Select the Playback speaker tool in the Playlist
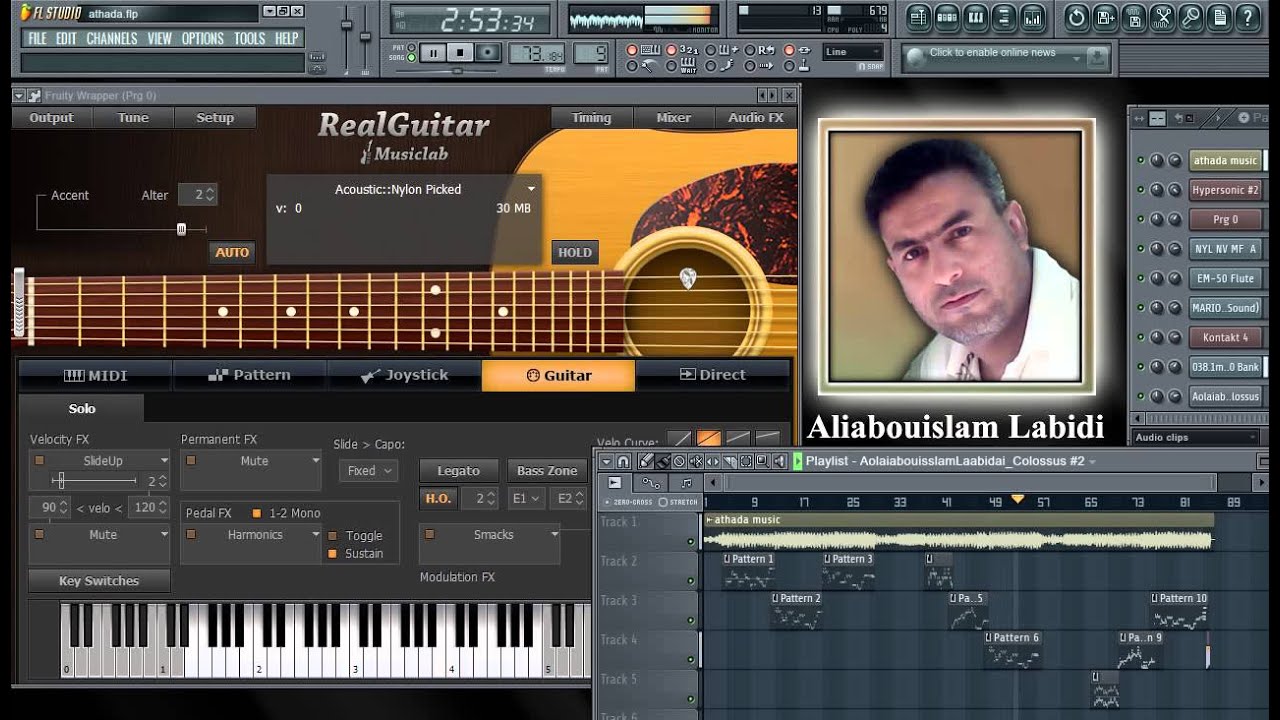This screenshot has width=1280, height=720. pyautogui.click(x=780, y=461)
